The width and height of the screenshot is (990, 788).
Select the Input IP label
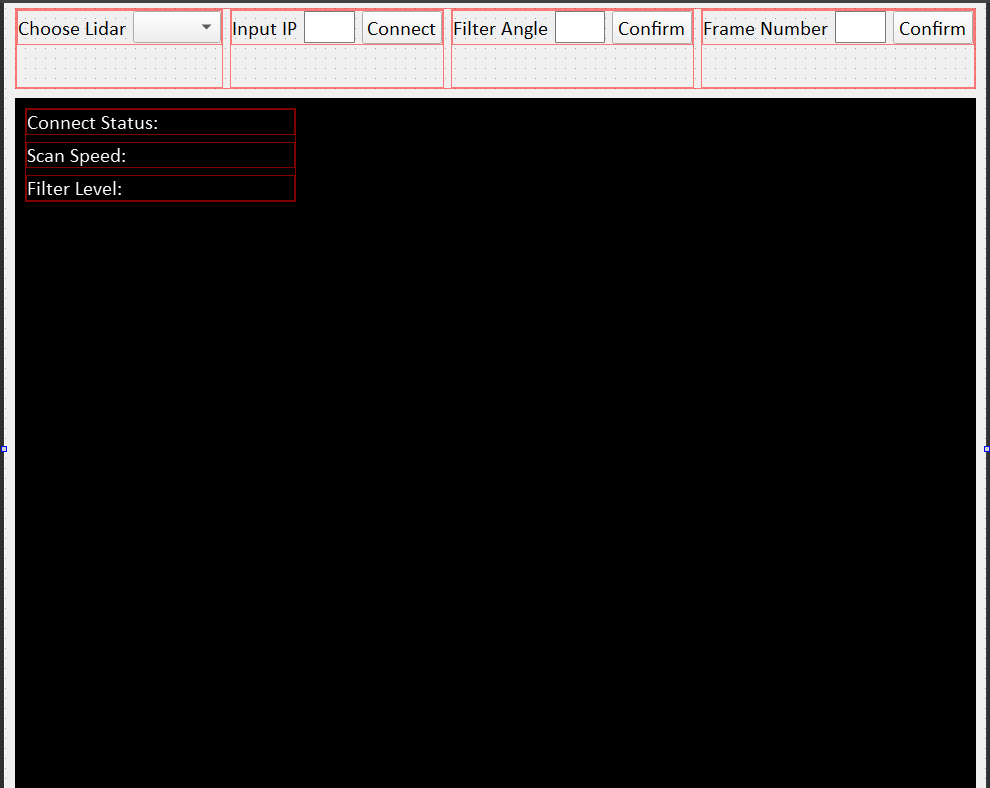(x=264, y=28)
